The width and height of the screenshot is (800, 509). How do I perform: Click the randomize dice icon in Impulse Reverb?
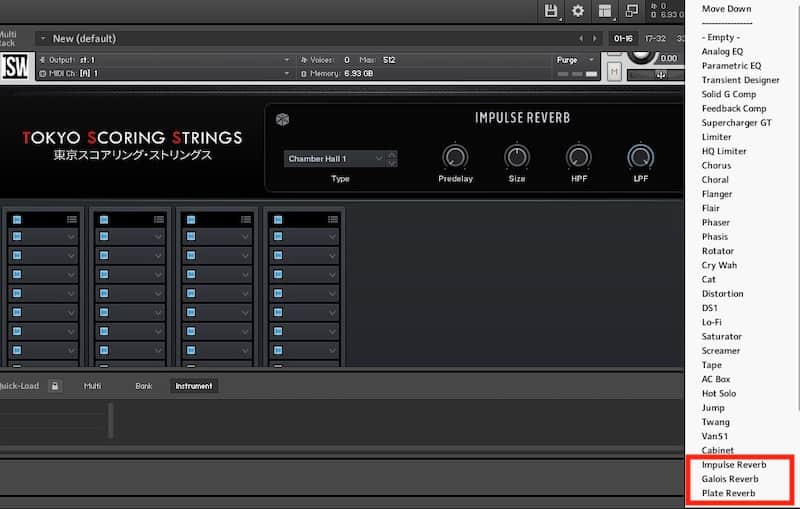tap(282, 119)
